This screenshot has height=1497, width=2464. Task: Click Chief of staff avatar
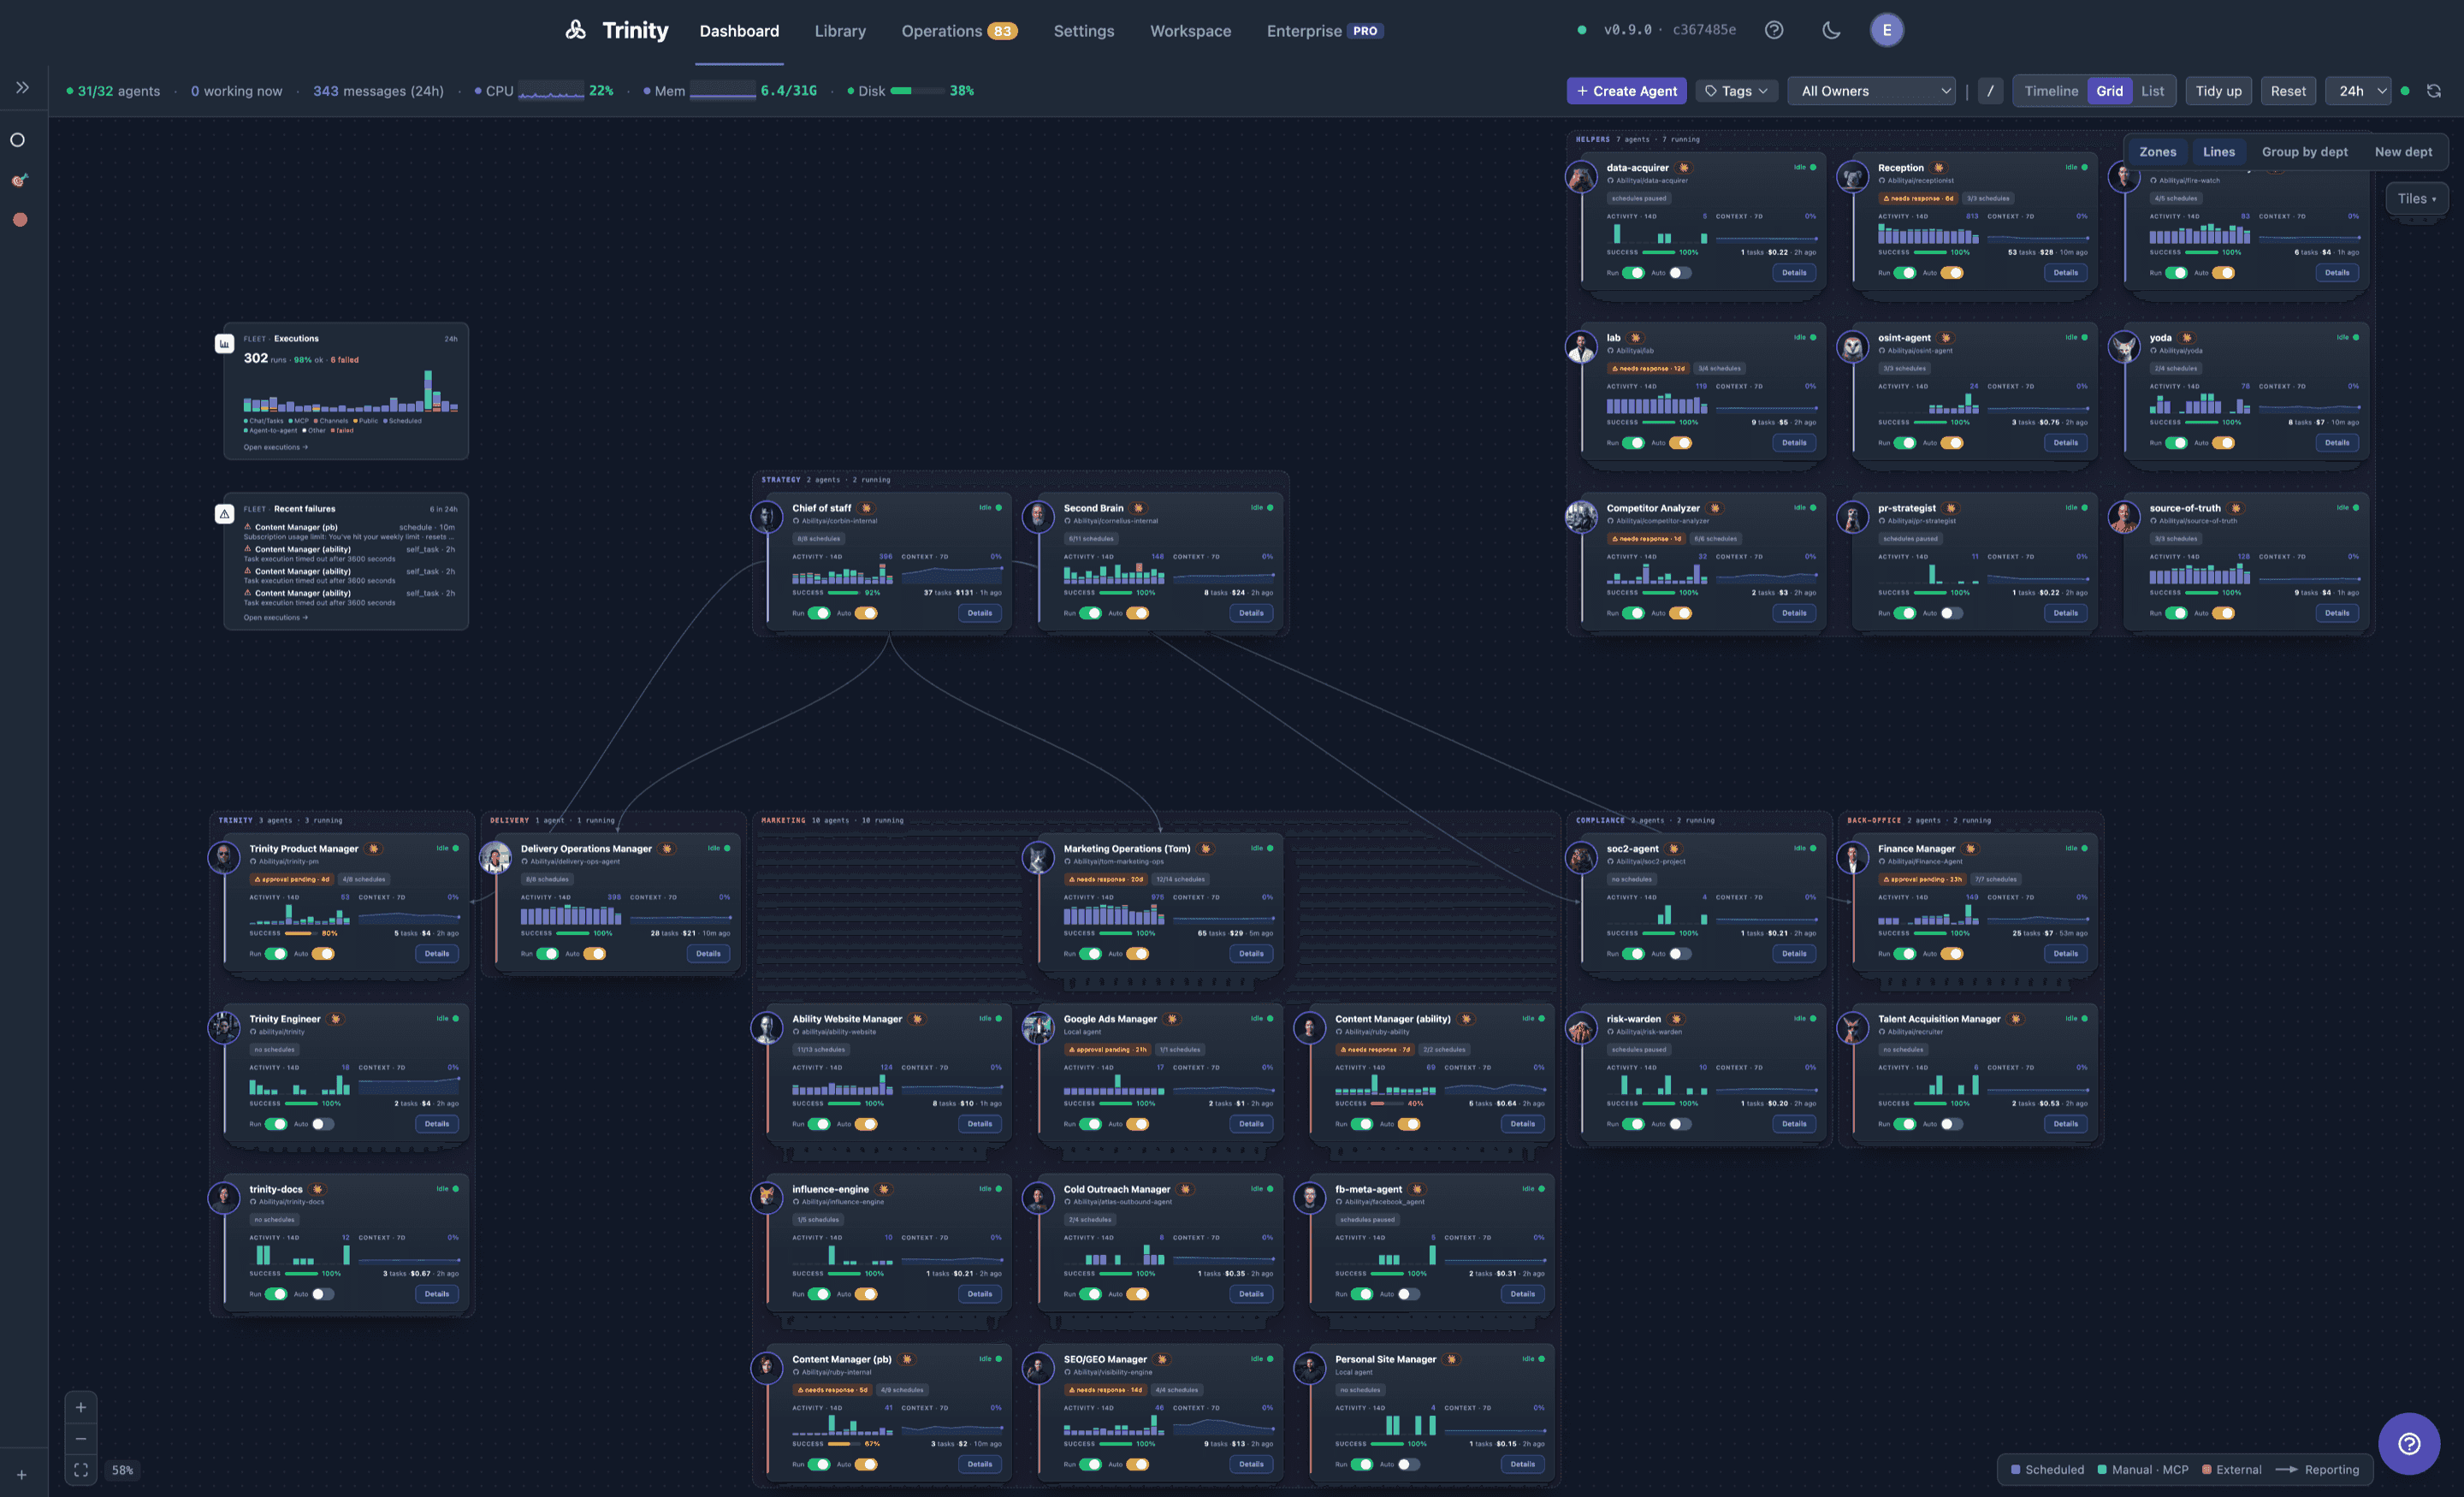(767, 517)
